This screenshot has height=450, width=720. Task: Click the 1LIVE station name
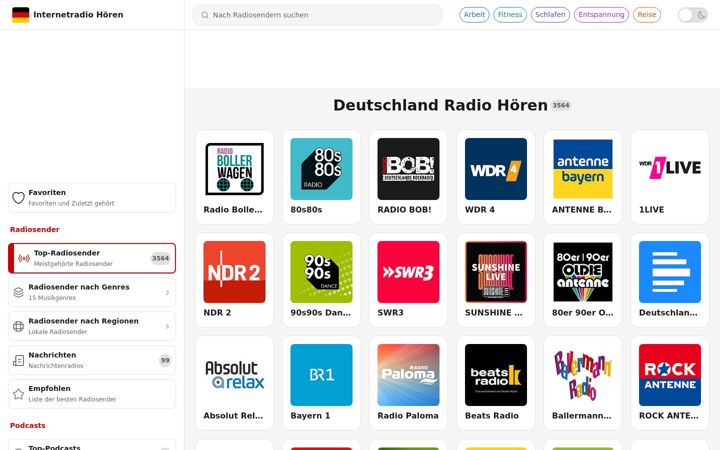(x=652, y=209)
